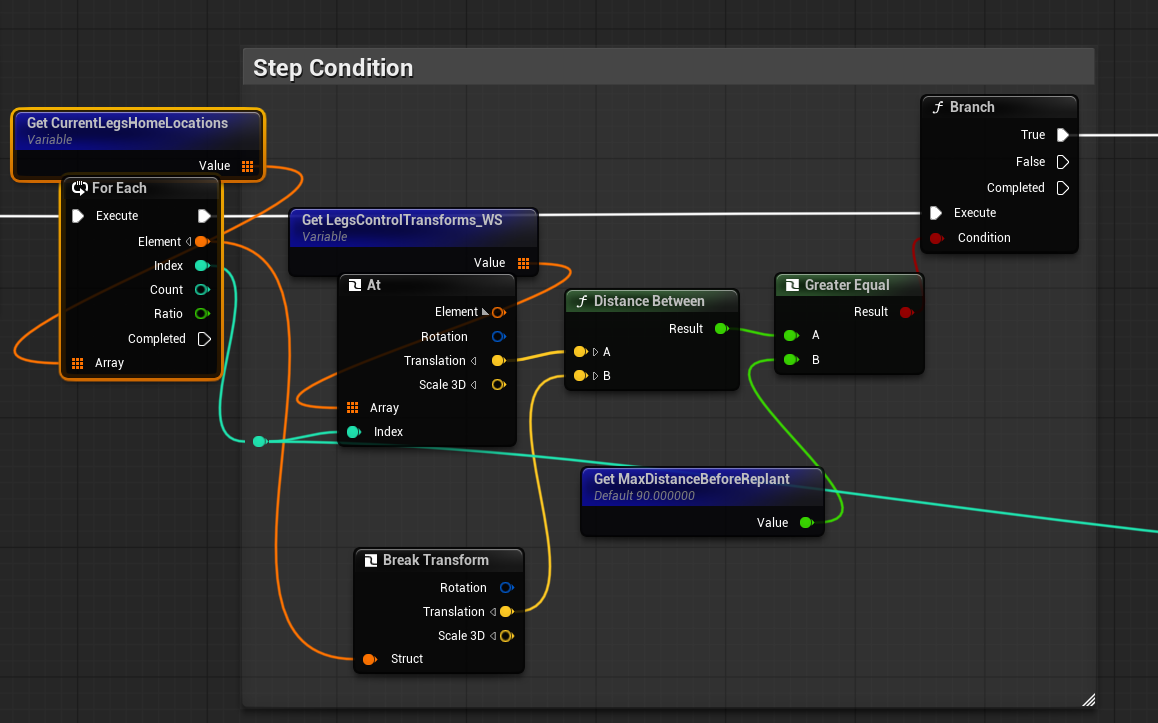
Task: Click the Default 90.000000 subtitle text
Action: 644,496
